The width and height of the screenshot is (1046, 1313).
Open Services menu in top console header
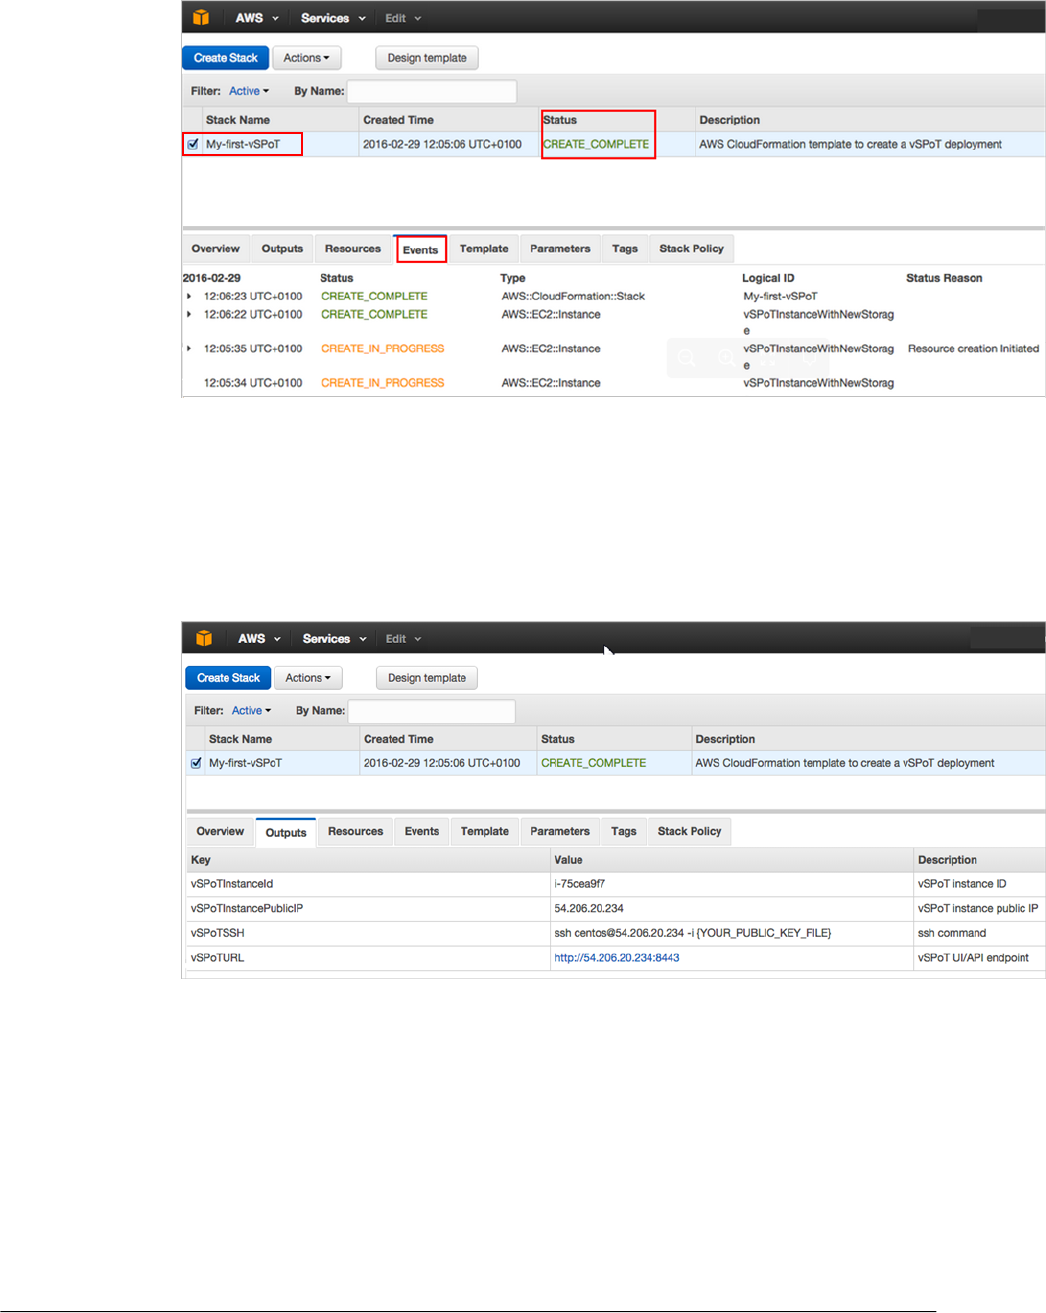click(x=333, y=18)
